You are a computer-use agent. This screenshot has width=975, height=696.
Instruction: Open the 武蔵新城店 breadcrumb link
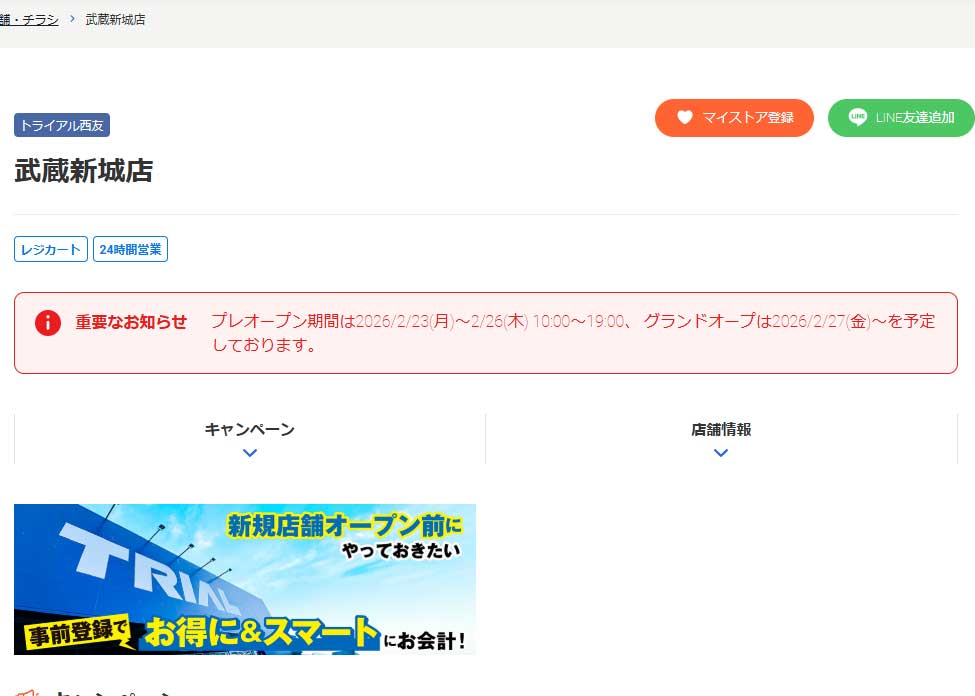[115, 19]
